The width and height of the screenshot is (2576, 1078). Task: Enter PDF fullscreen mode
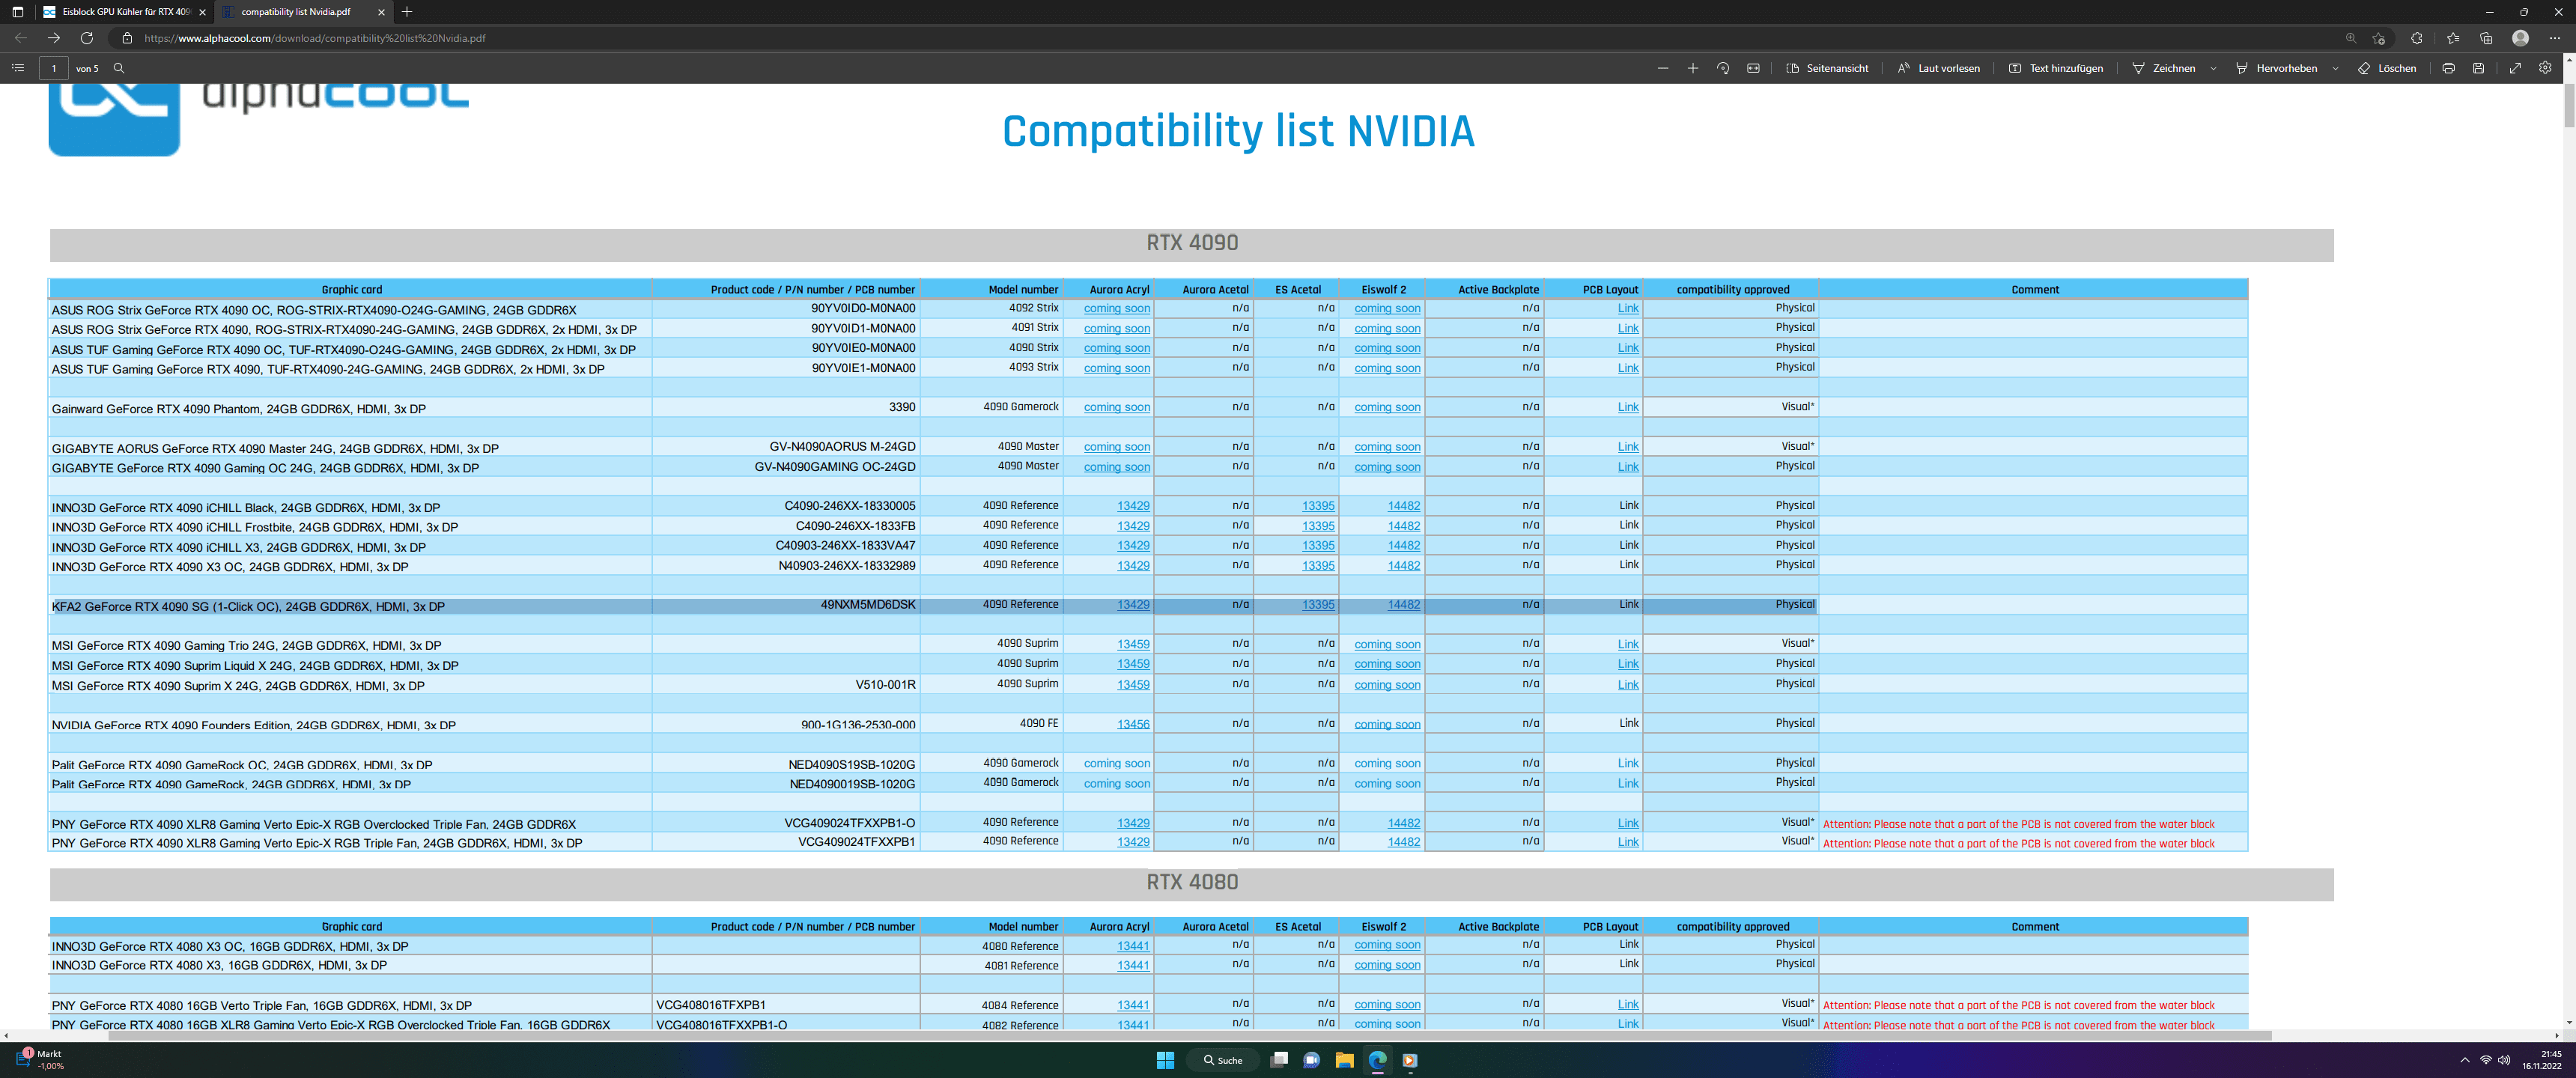[x=2515, y=68]
